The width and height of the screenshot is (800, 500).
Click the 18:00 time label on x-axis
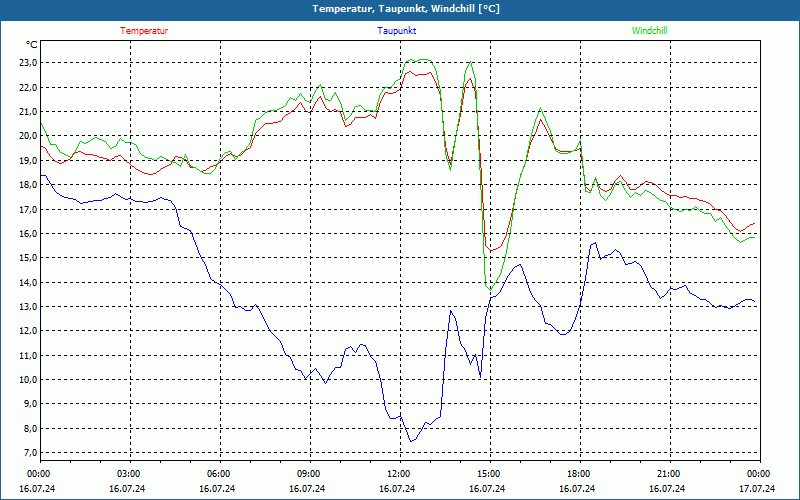tap(578, 474)
